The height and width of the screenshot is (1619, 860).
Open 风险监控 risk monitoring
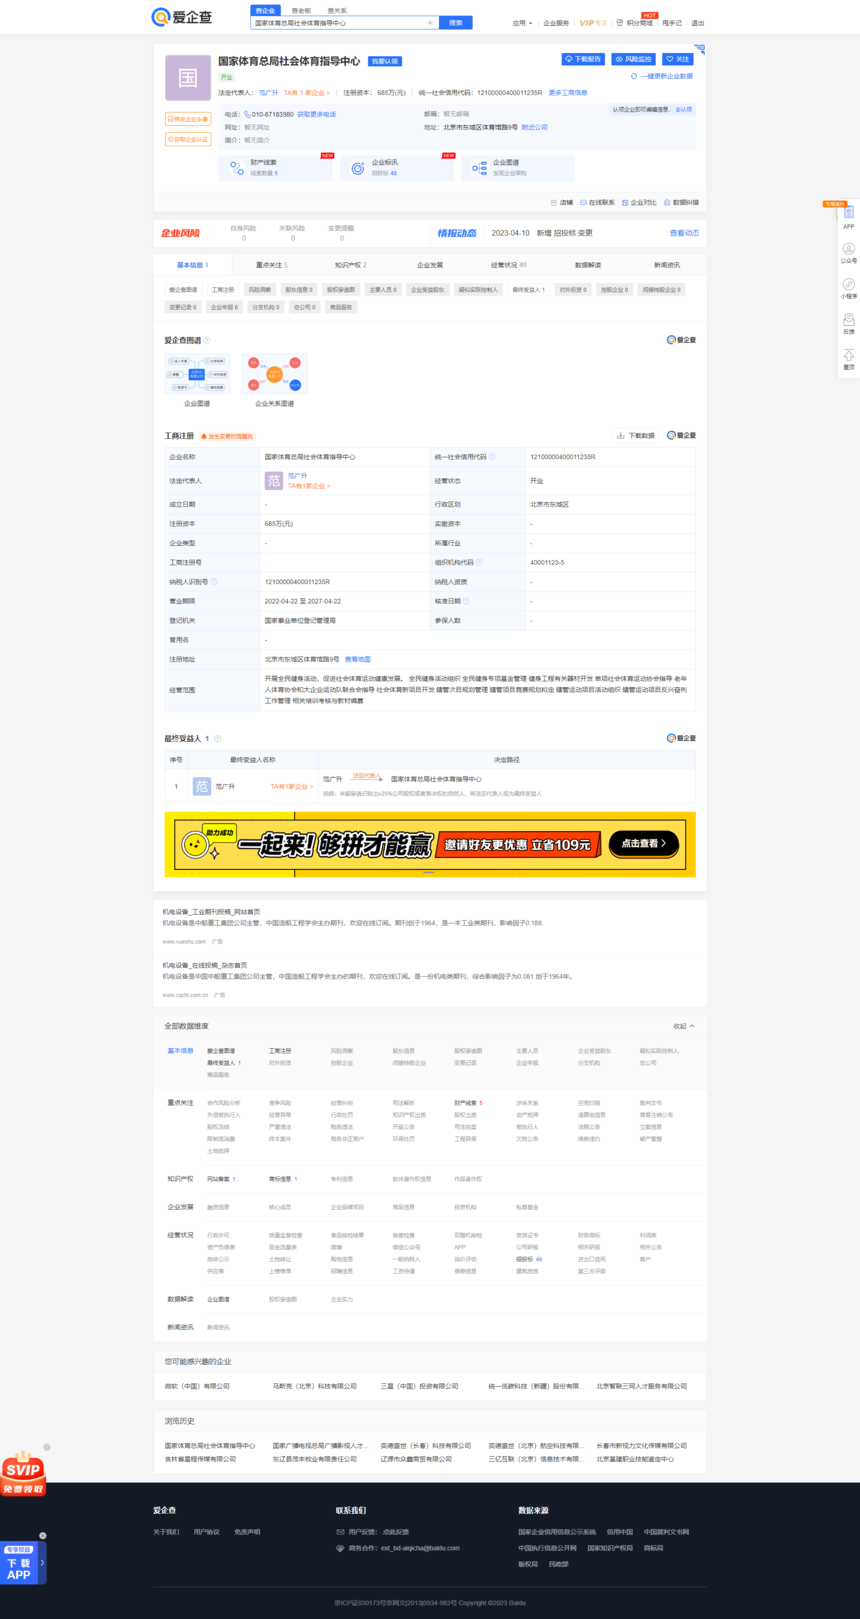click(x=633, y=59)
